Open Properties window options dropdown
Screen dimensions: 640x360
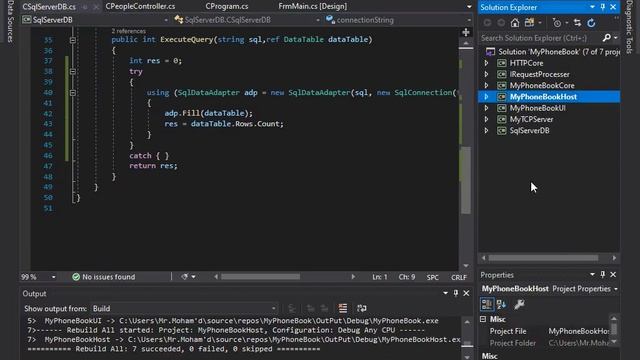592,275
